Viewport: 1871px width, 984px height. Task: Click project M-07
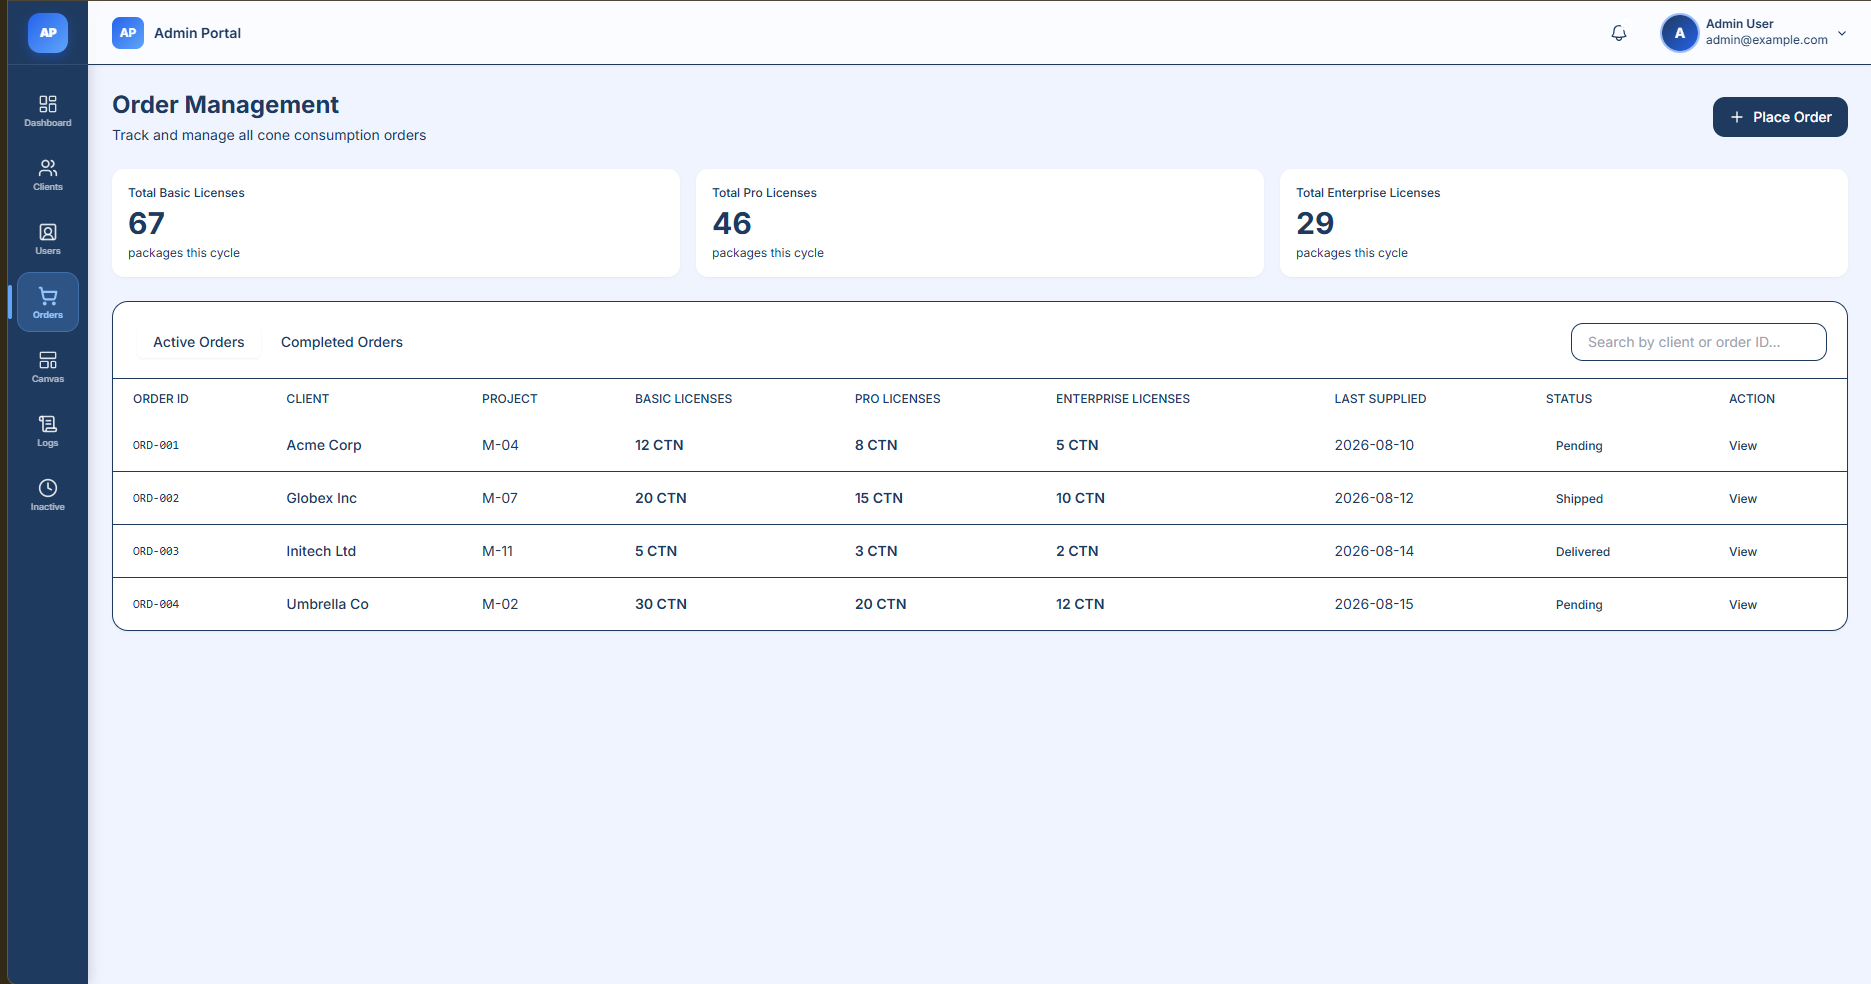coord(500,498)
